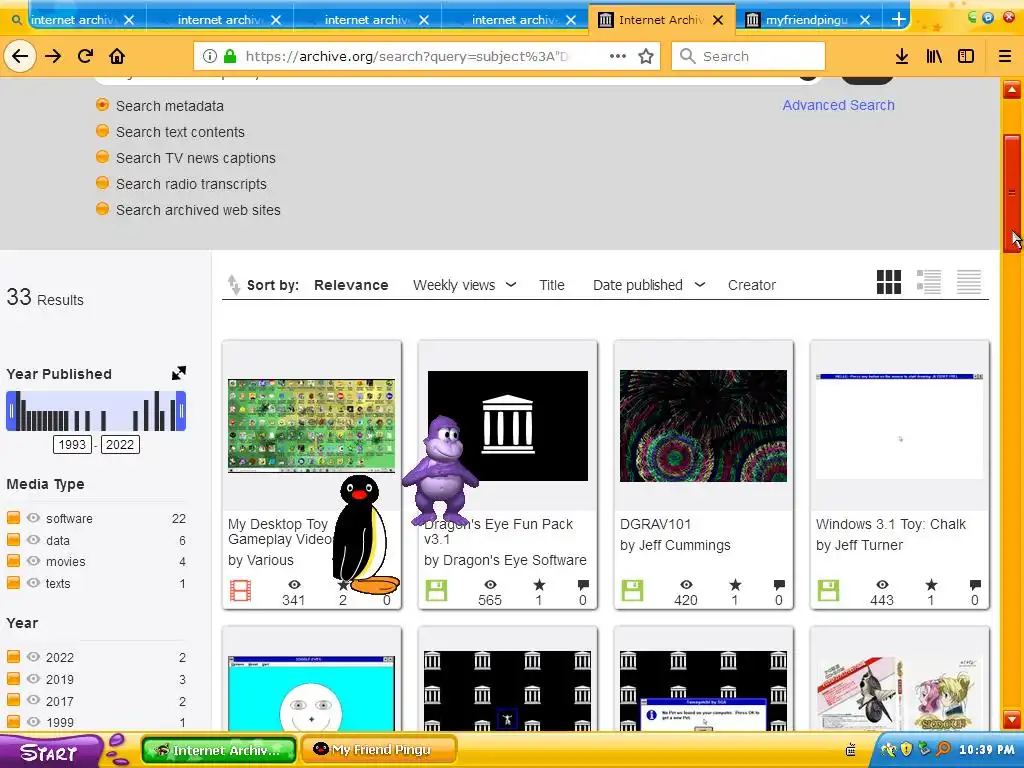This screenshot has width=1024, height=768.
Task: Click the green secure padlock icon
Action: point(230,56)
